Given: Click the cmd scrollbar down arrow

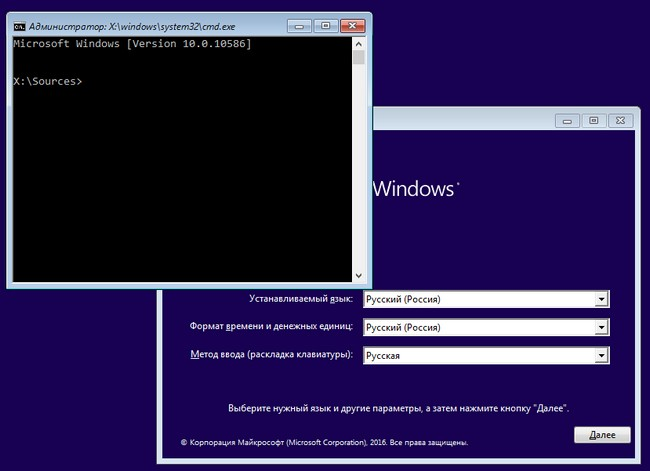Looking at the screenshot, I should click(x=359, y=275).
